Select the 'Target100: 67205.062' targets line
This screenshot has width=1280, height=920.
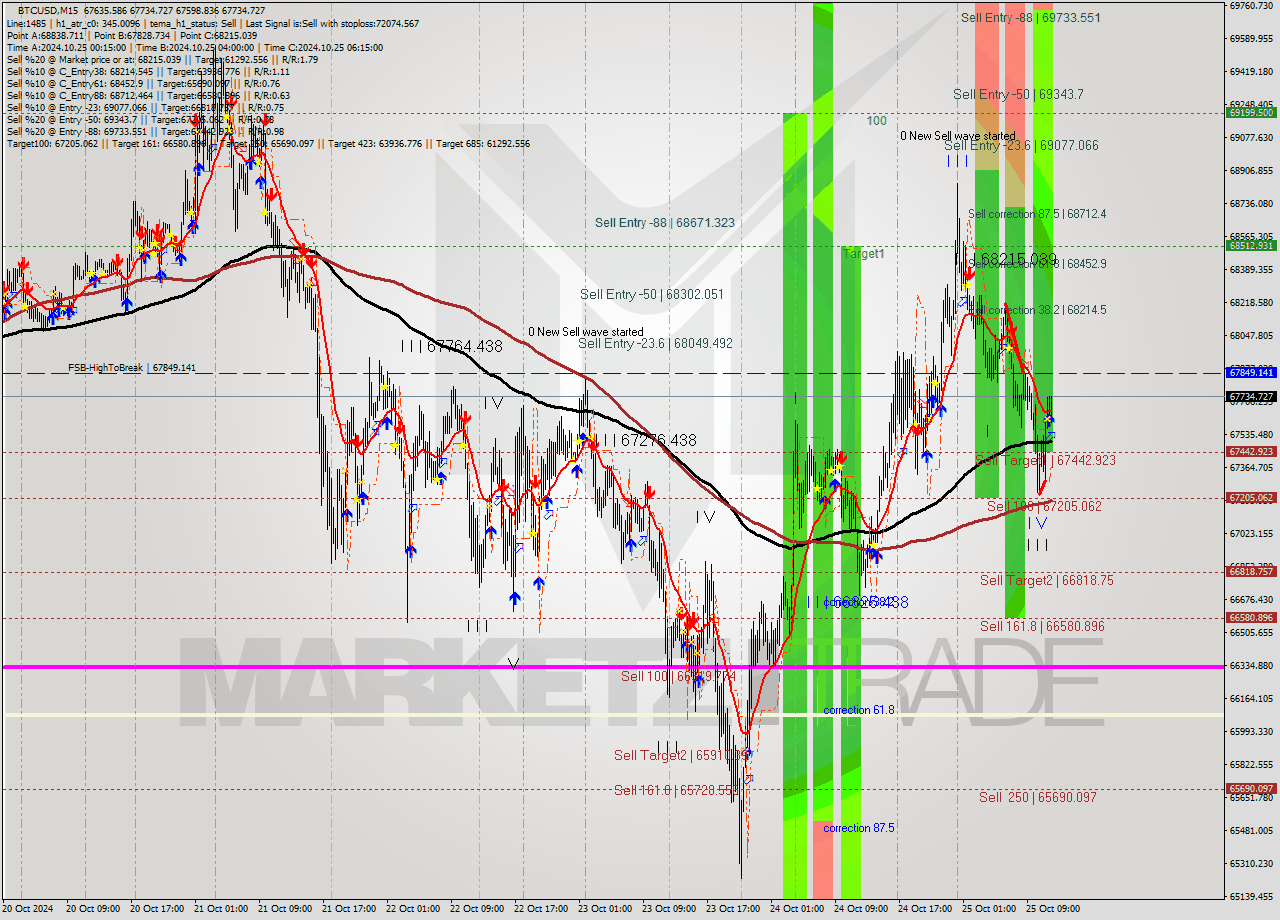(x=268, y=143)
